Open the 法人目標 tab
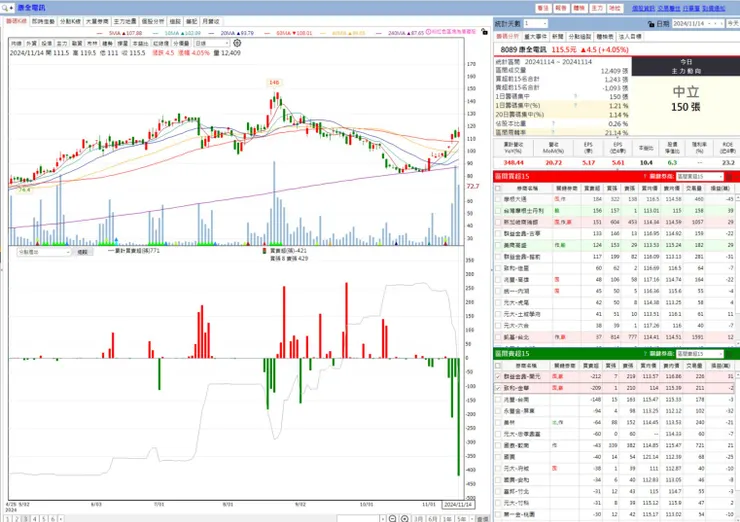The image size is (740, 522). pos(630,36)
